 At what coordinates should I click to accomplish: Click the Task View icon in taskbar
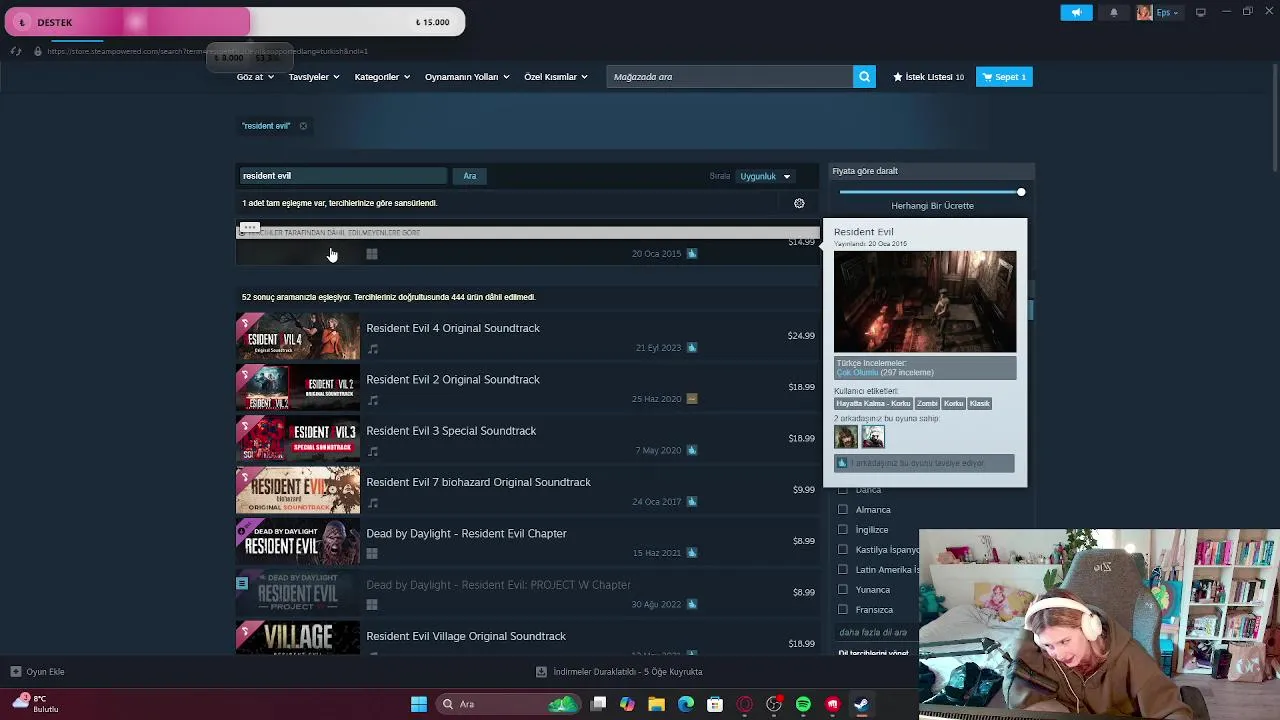[x=598, y=704]
